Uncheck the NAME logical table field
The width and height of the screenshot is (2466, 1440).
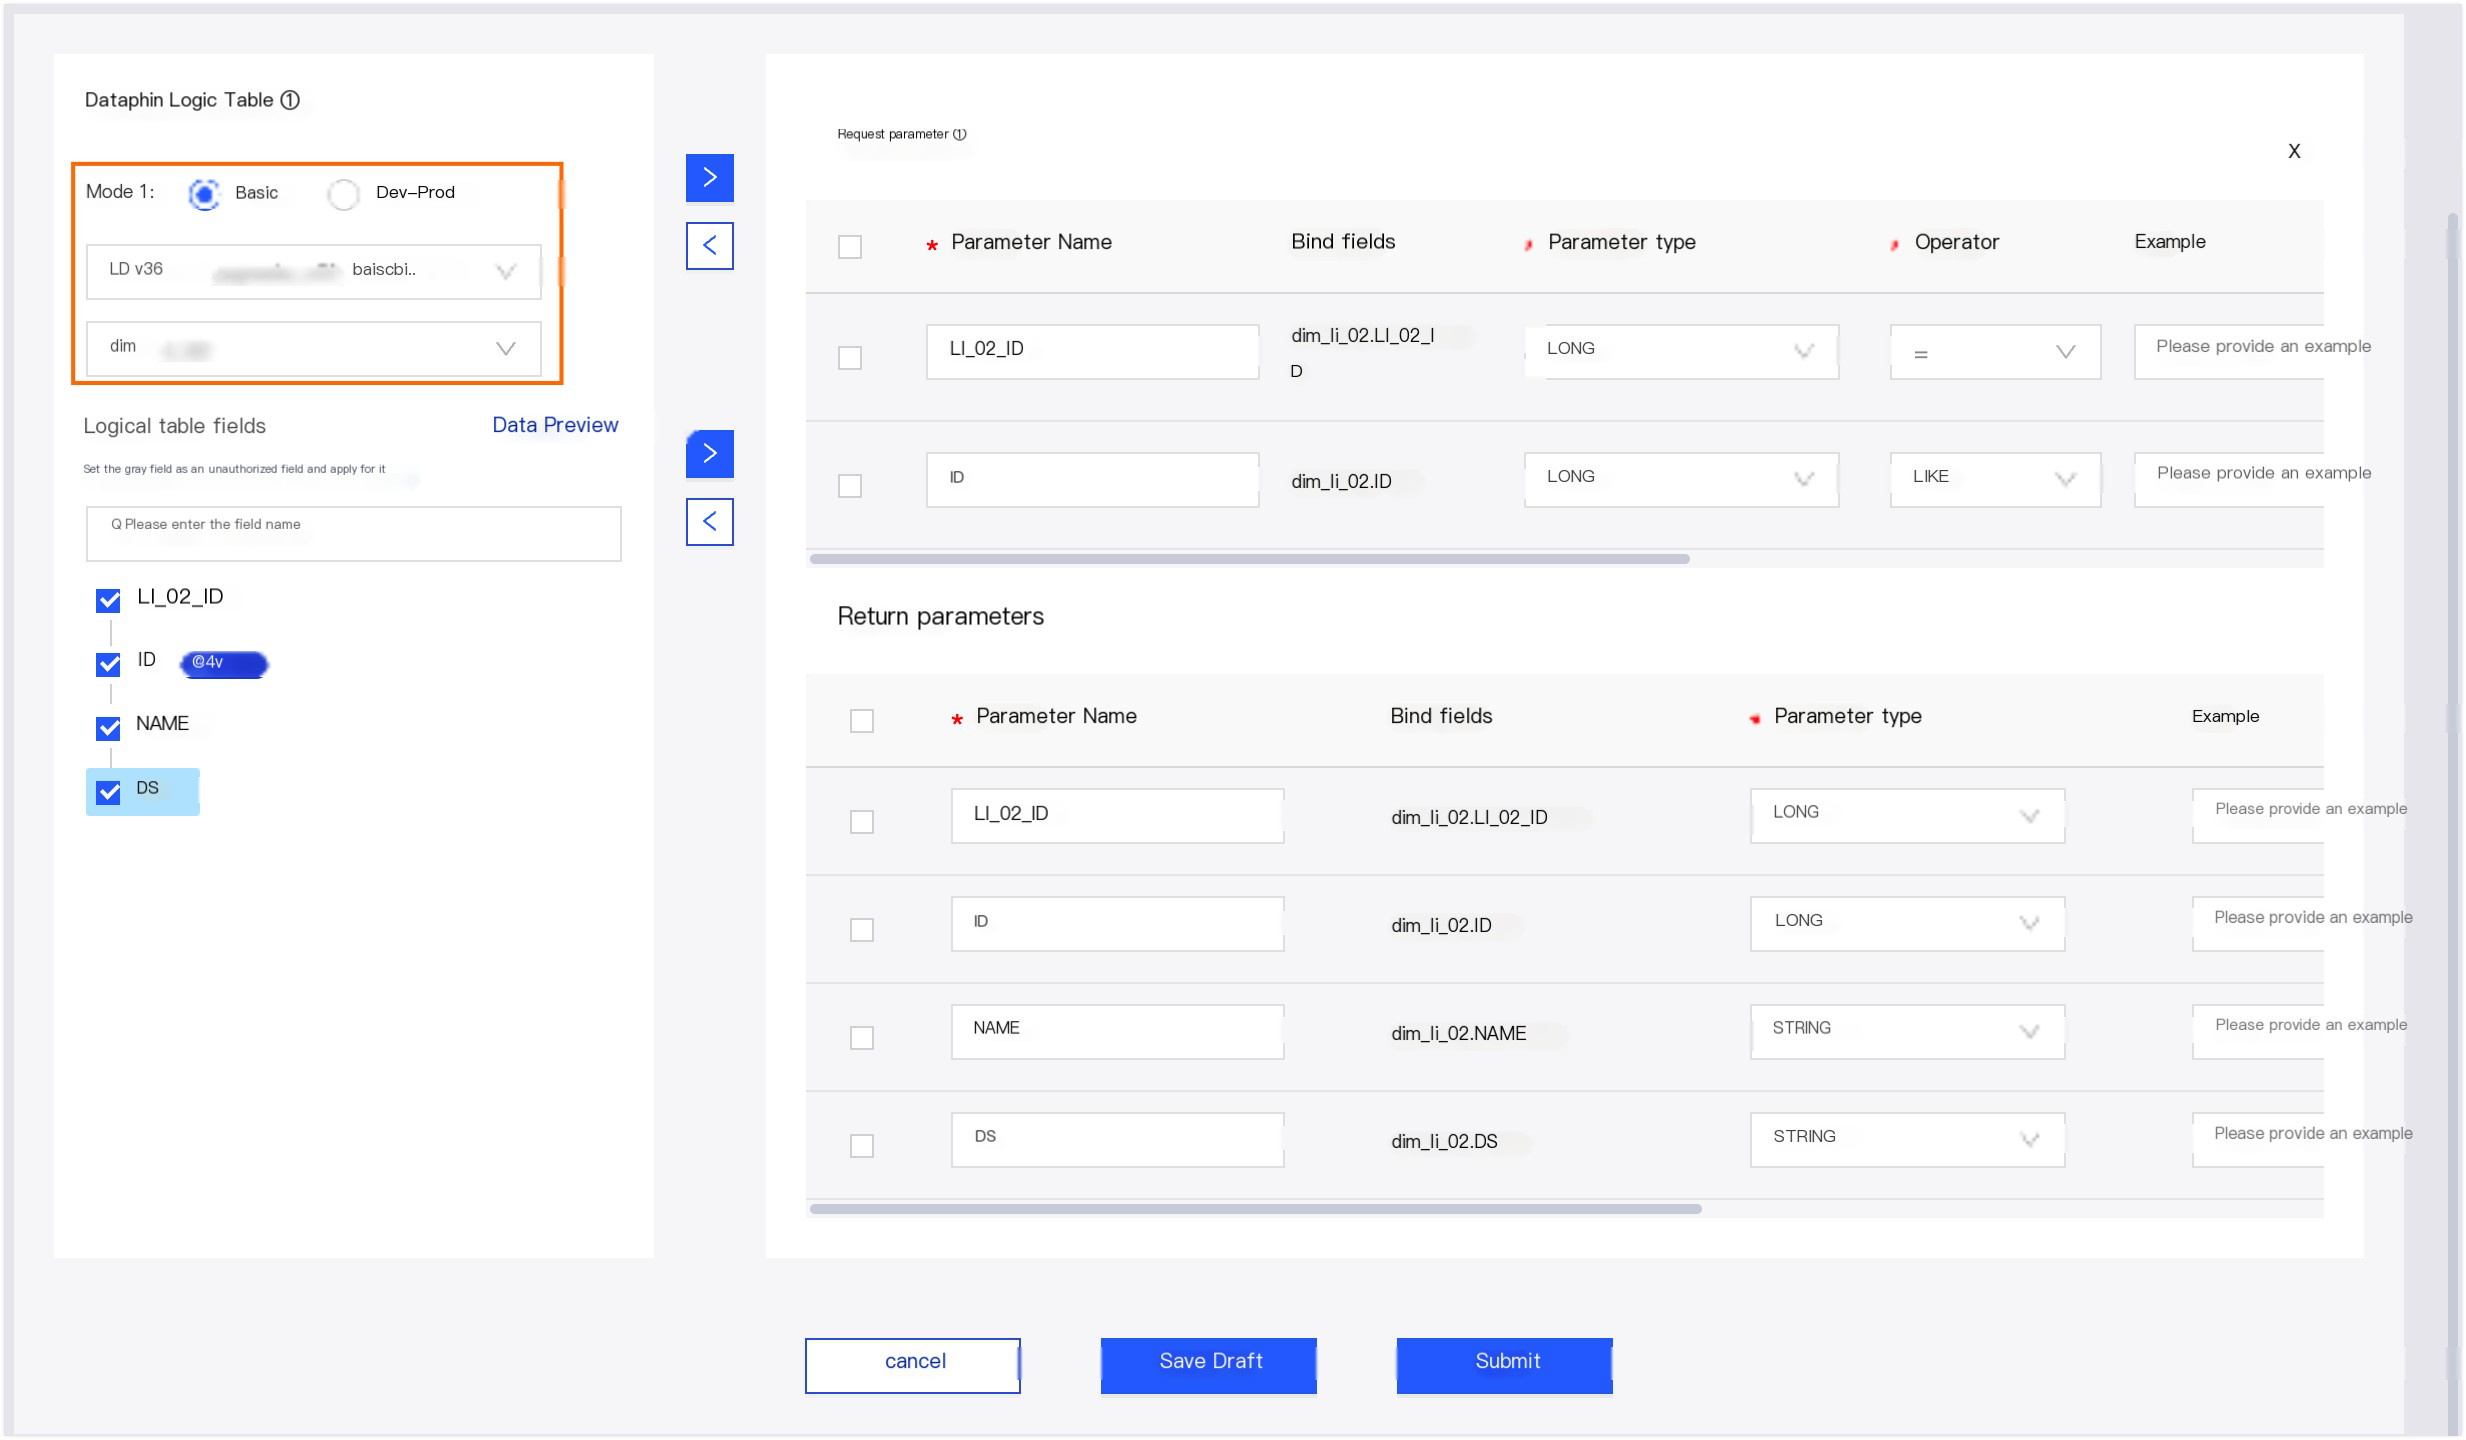[108, 727]
